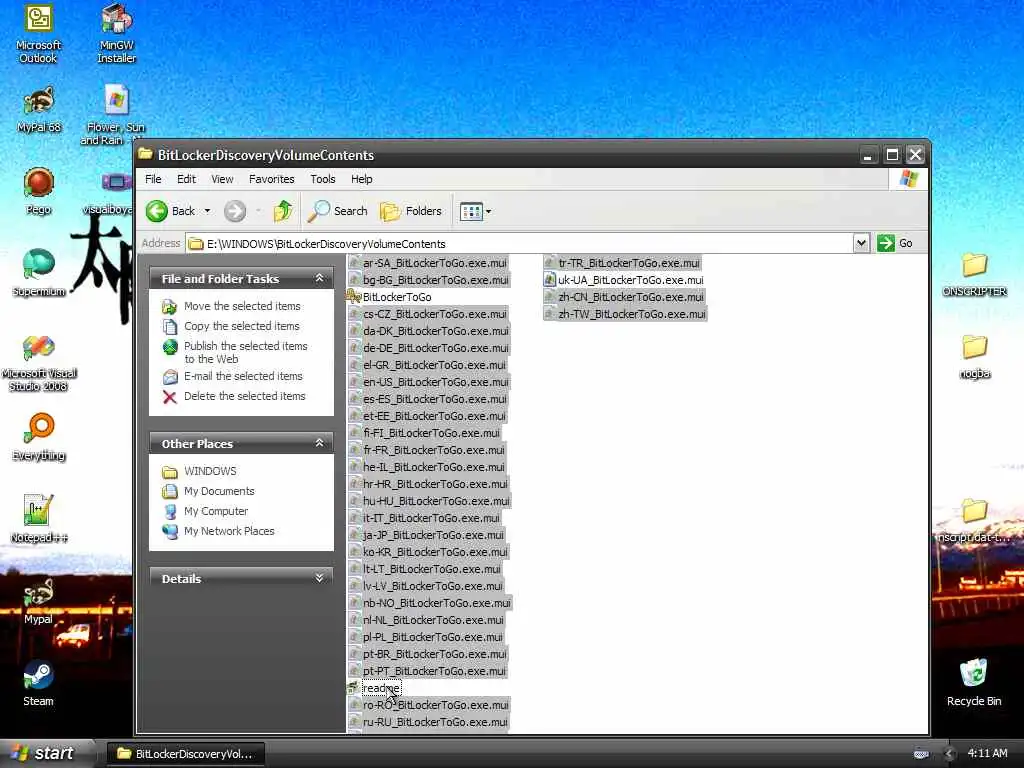Image resolution: width=1024 pixels, height=768 pixels.
Task: Open the Views dropdown arrow
Action: [488, 211]
